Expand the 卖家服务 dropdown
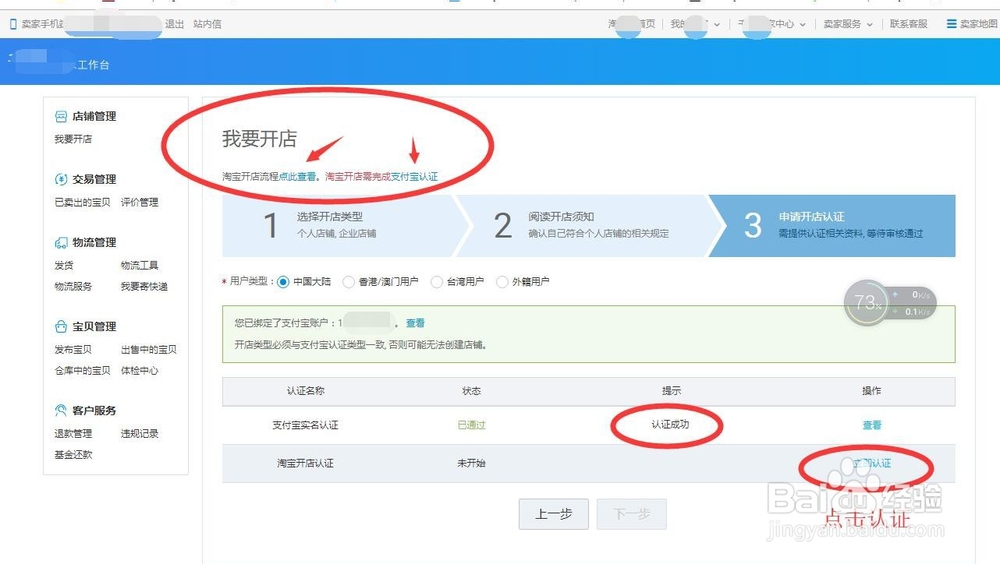 coord(848,24)
